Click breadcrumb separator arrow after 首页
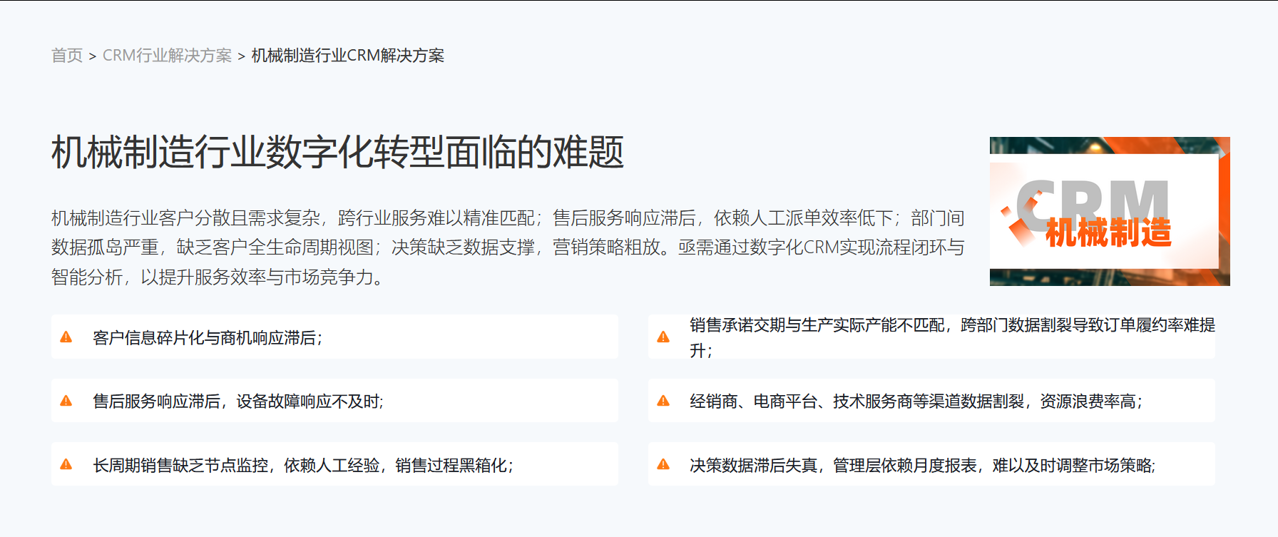This screenshot has height=537, width=1278. click(x=92, y=57)
